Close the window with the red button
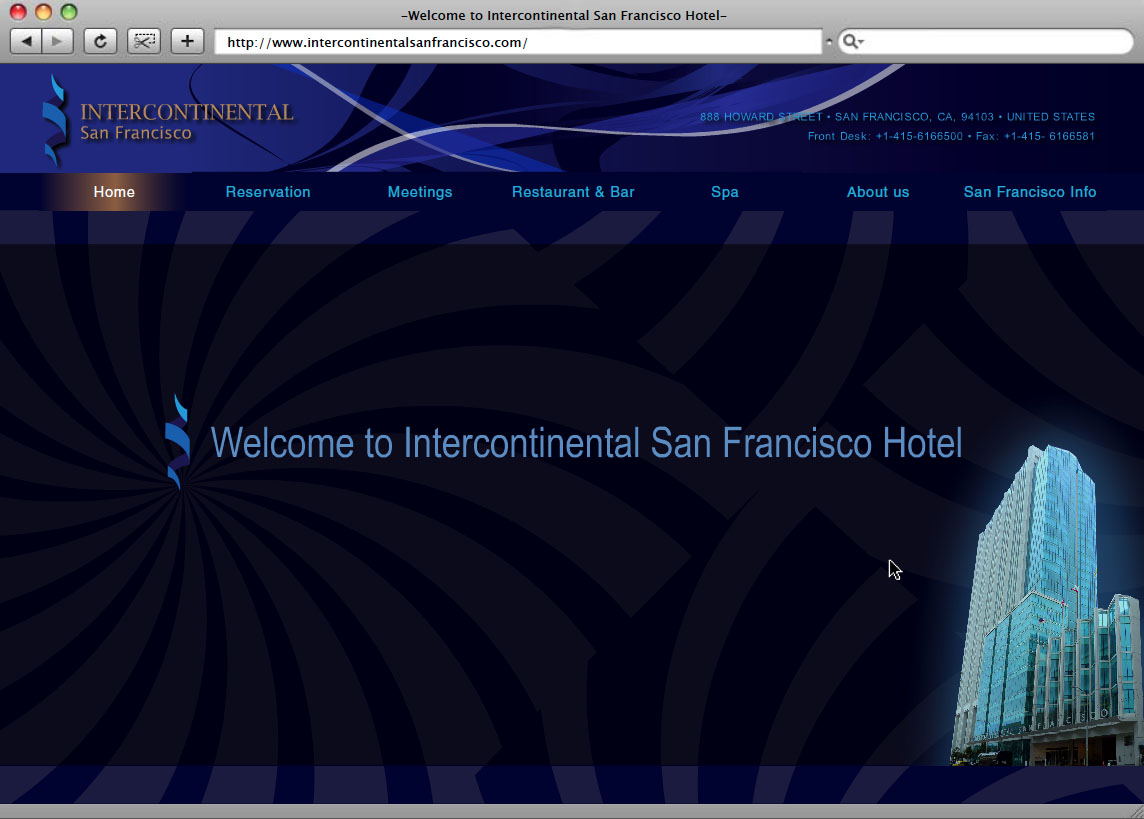This screenshot has height=819, width=1144. click(18, 11)
